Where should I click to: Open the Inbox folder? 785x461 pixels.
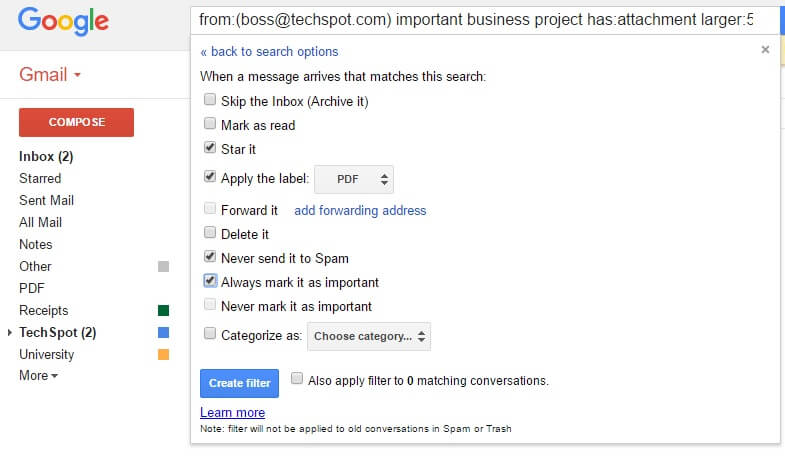click(46, 157)
